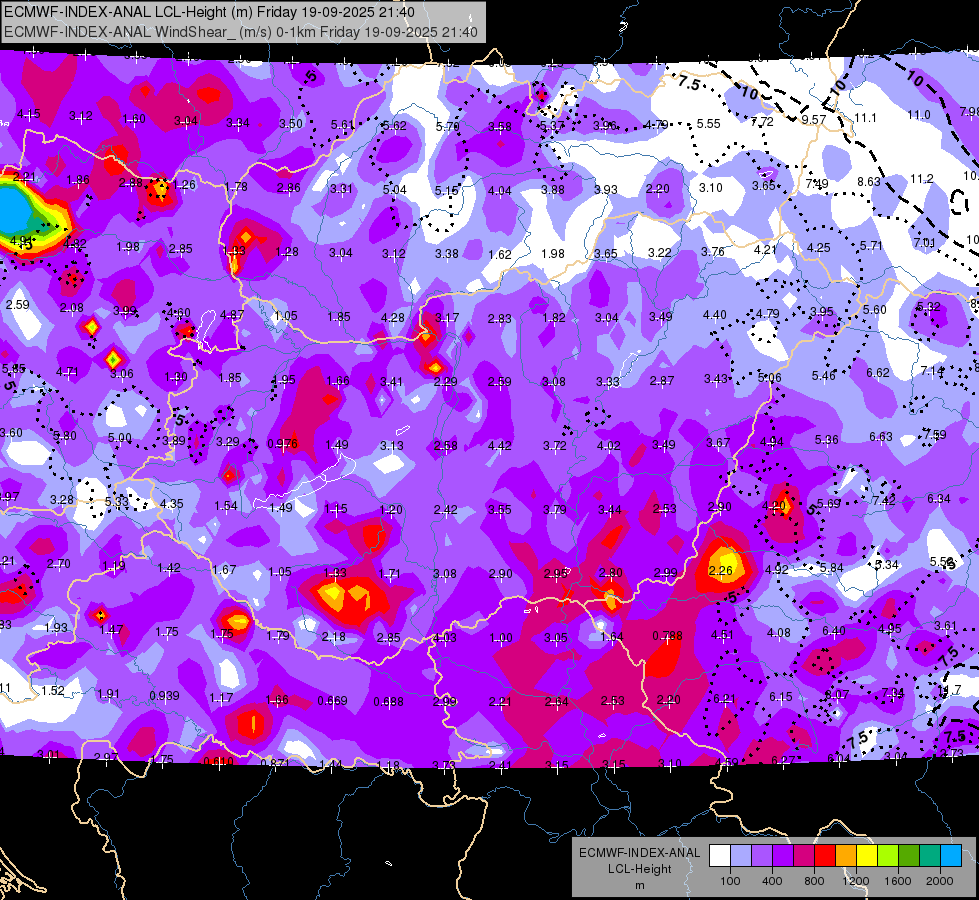Click the magenta legend swatch
The height and width of the screenshot is (900, 979).
coord(804,855)
